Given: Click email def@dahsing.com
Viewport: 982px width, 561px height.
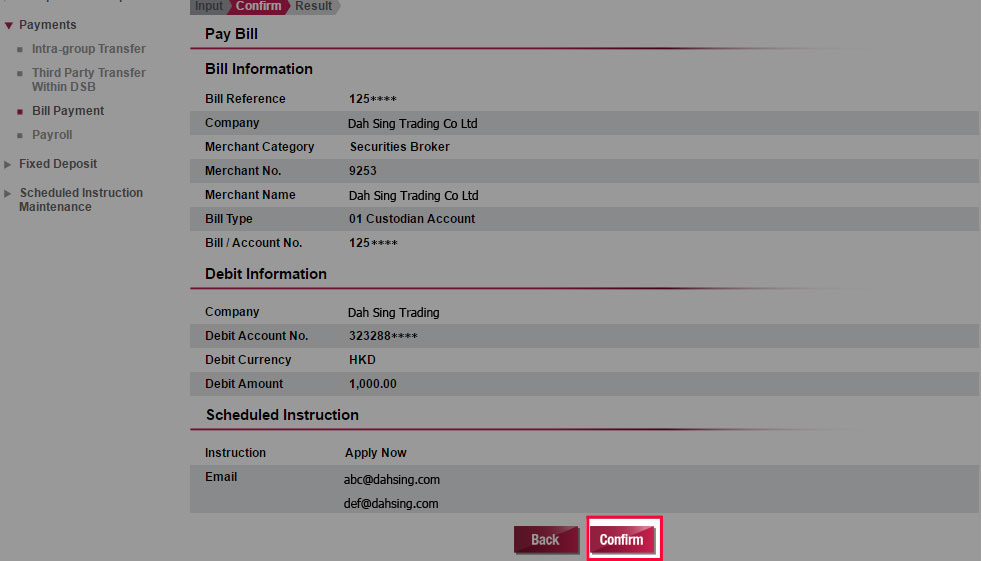Looking at the screenshot, I should pos(391,503).
